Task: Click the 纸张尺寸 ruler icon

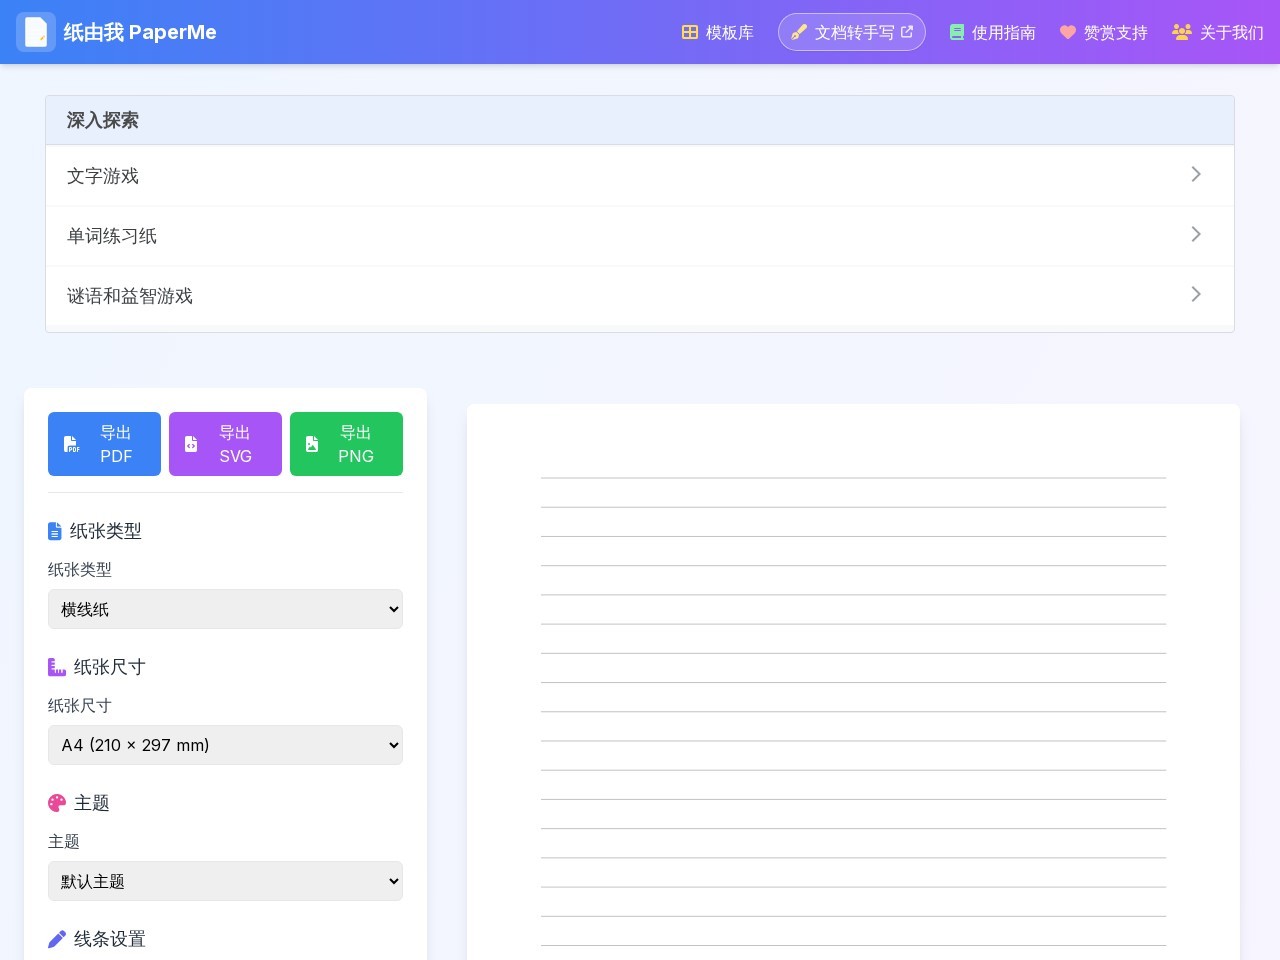Action: [x=57, y=667]
